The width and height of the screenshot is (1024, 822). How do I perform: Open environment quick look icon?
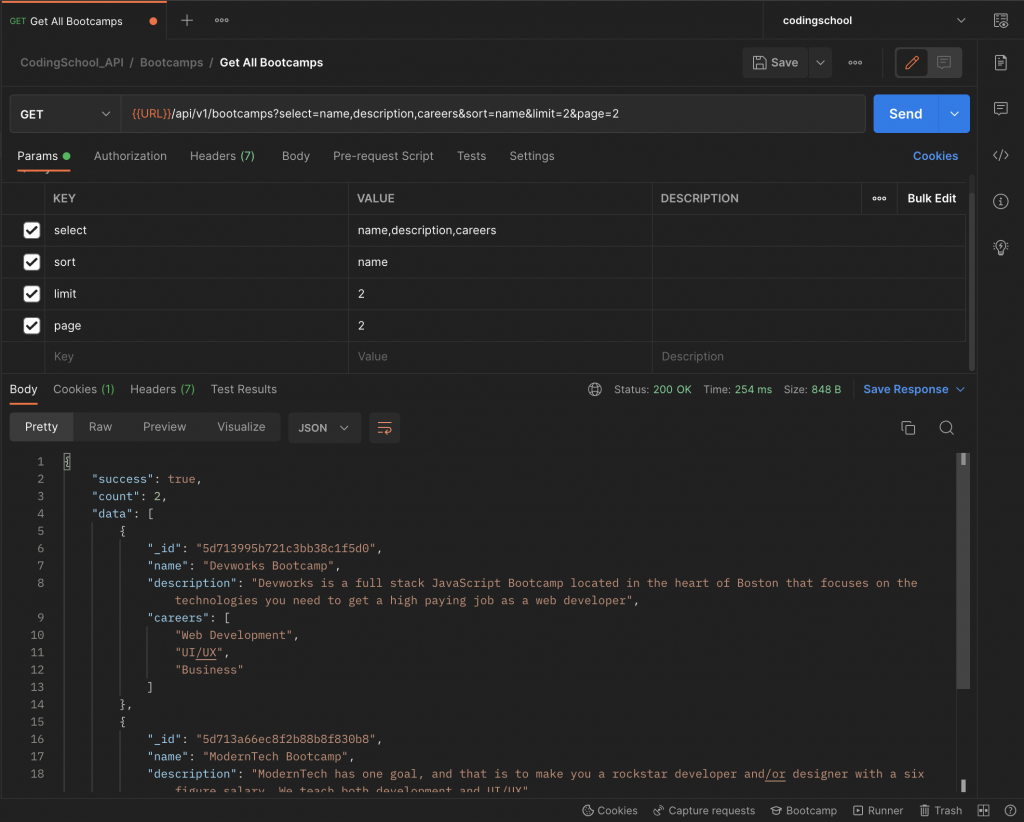[1000, 20]
